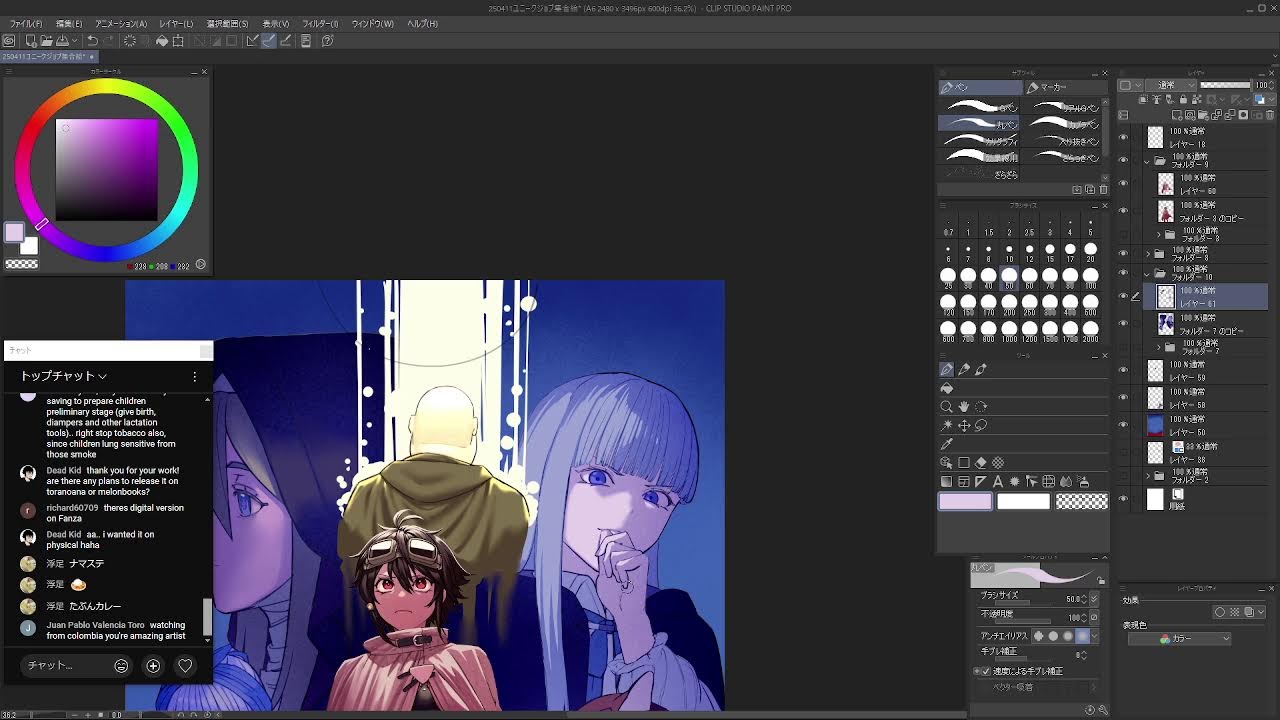Hide layer レイヤー 59
Viewport: 1280px width, 720px height.
(x=1123, y=371)
